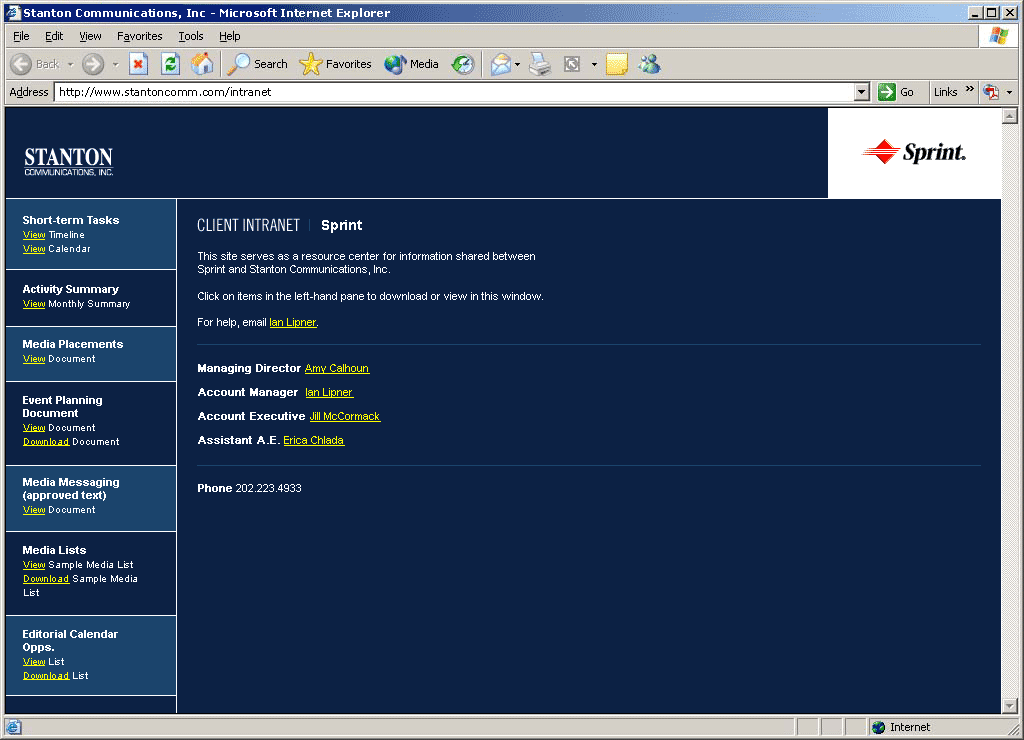Click inside the Address URL field
The width and height of the screenshot is (1024, 740).
tap(450, 92)
